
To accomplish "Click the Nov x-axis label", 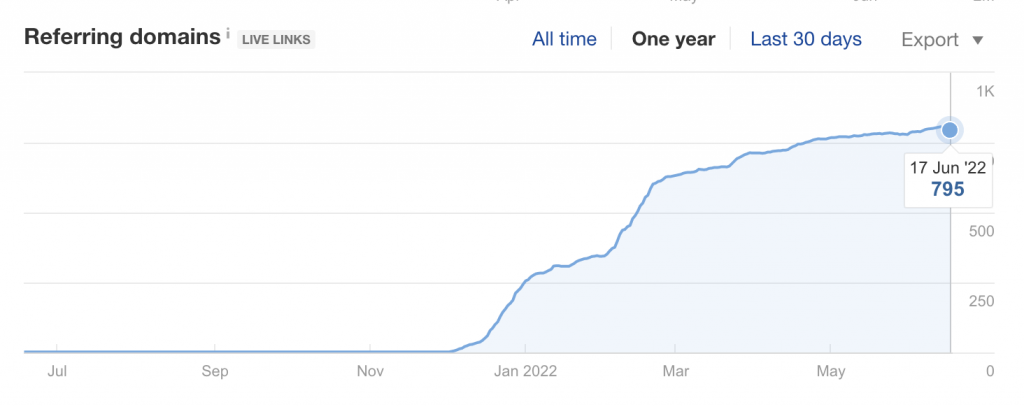I will (370, 372).
